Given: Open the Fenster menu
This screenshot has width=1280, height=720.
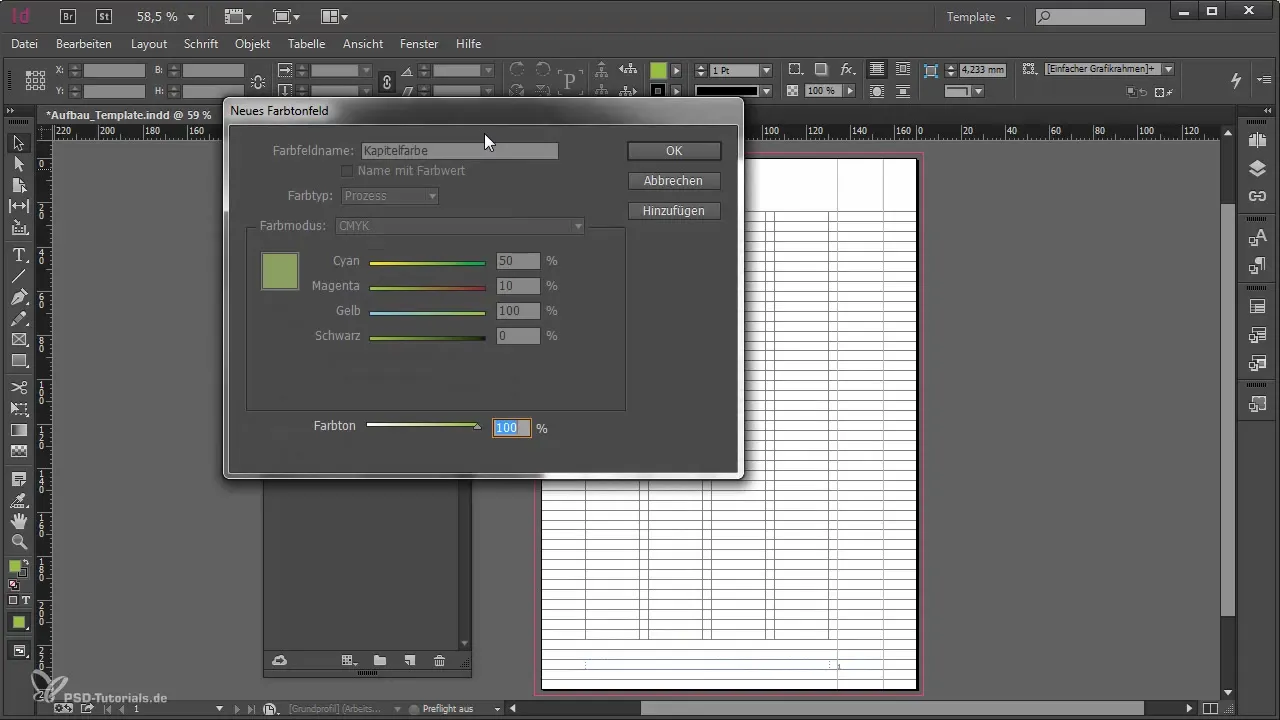Looking at the screenshot, I should 419,44.
